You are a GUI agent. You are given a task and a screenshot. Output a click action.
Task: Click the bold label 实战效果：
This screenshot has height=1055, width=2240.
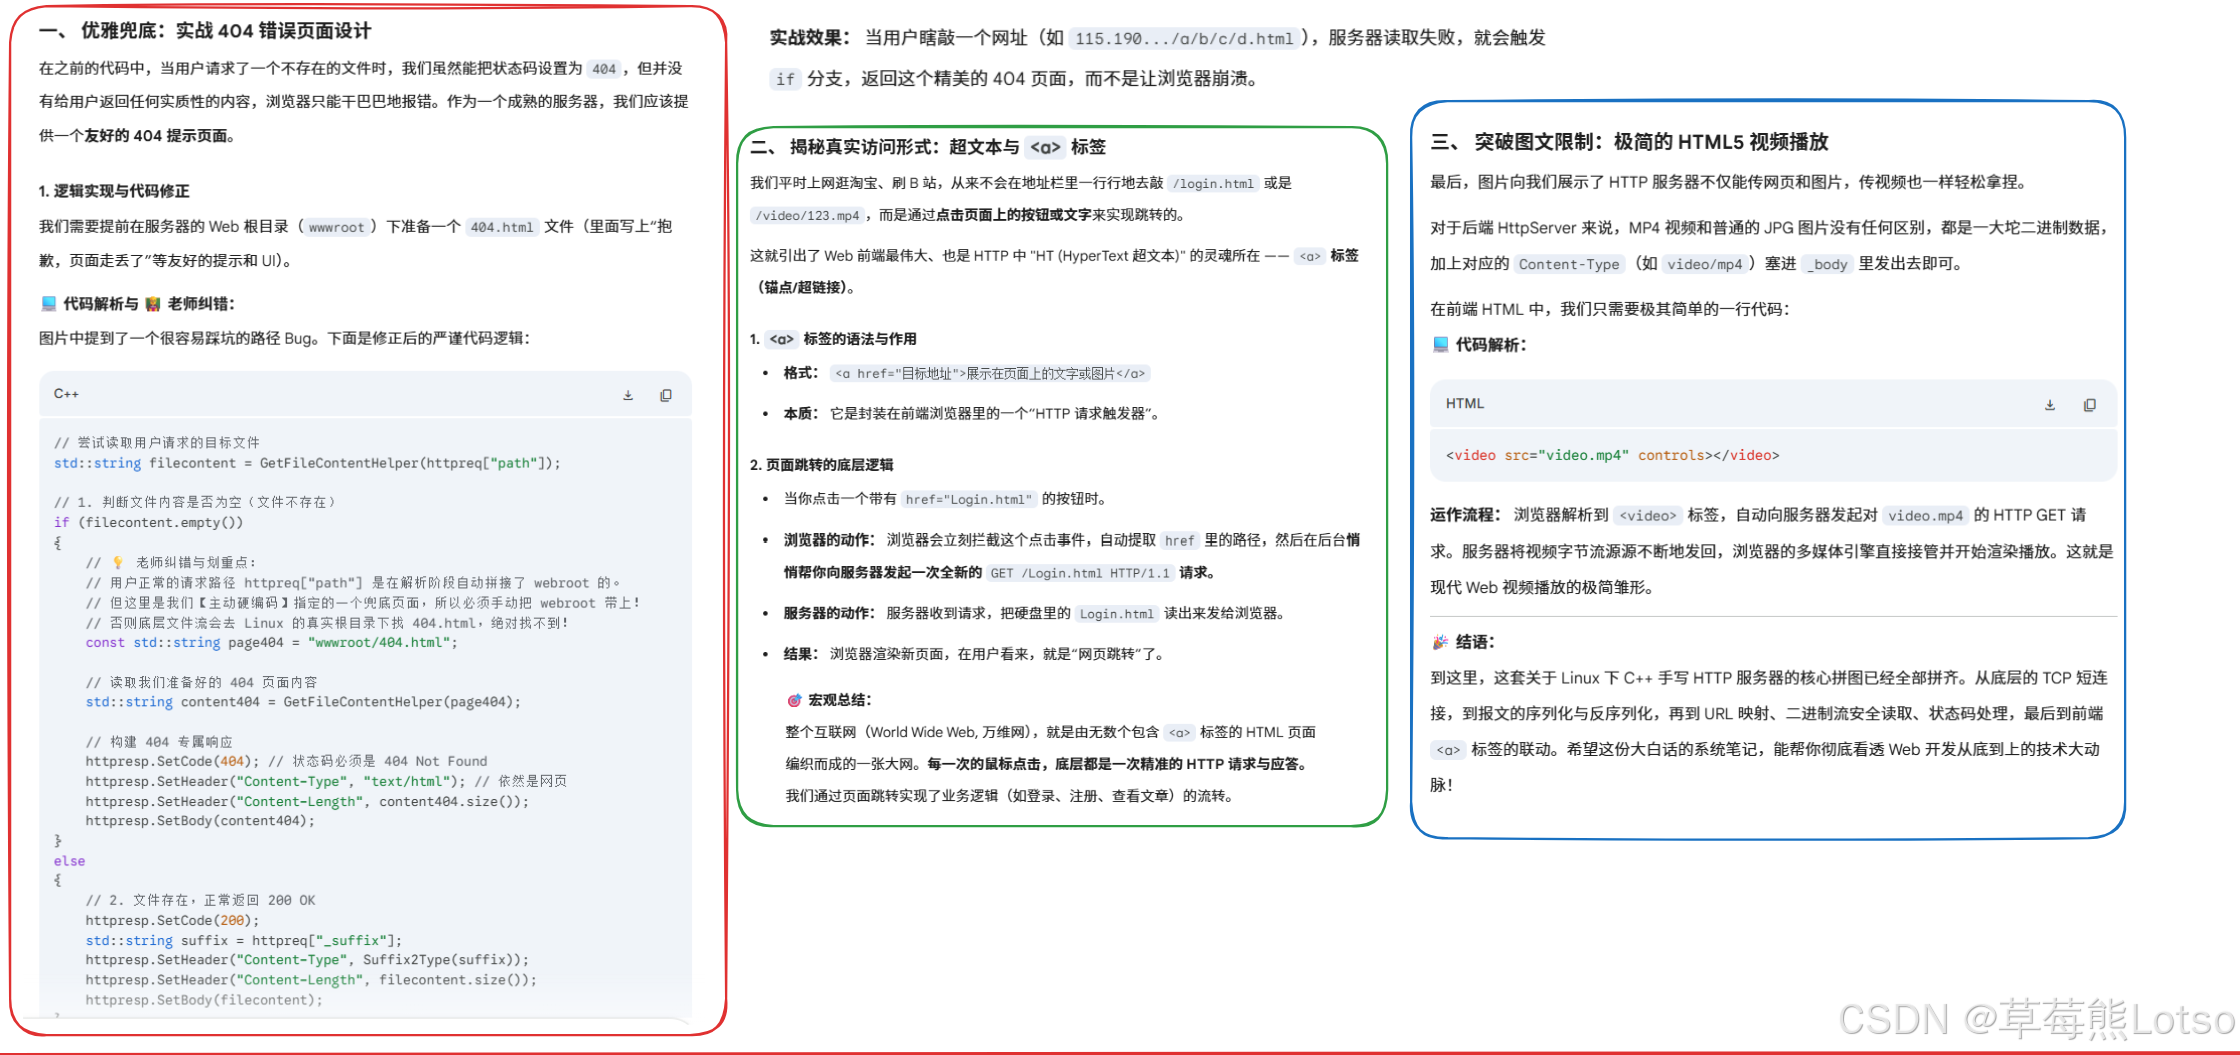(811, 38)
